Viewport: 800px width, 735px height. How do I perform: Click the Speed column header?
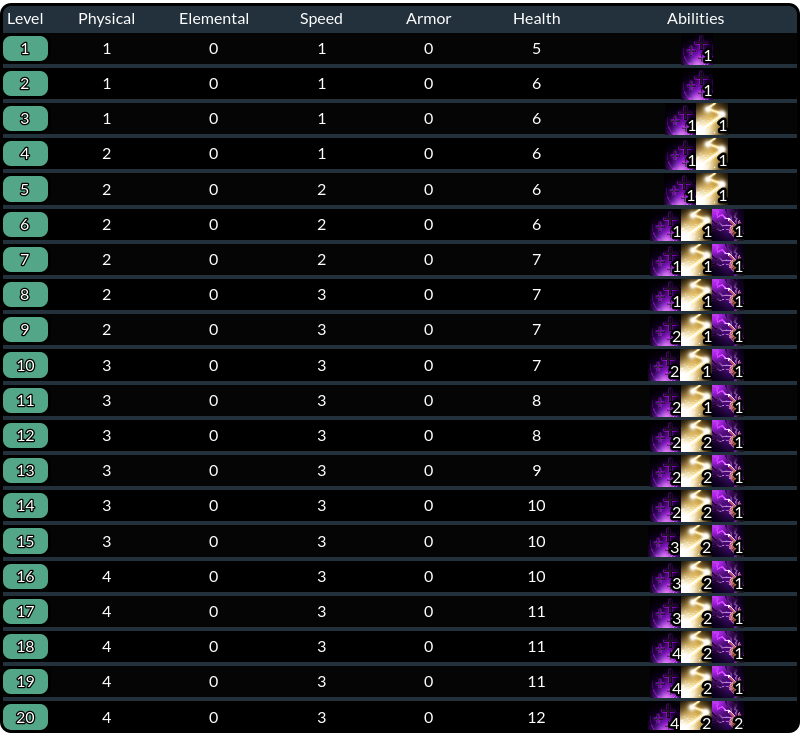(321, 19)
